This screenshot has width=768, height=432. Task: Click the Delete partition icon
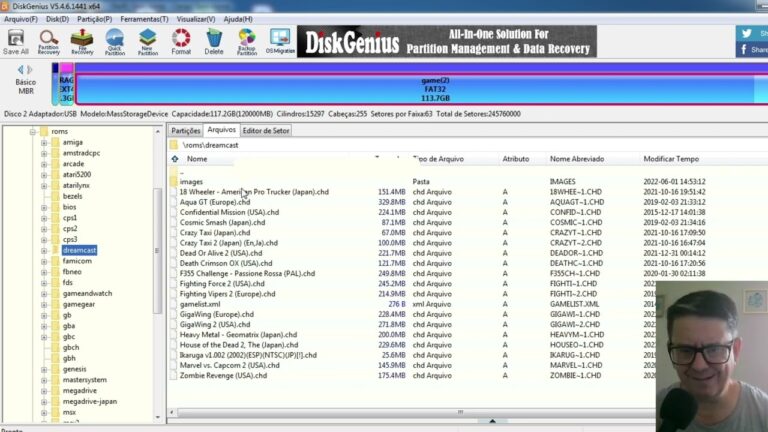[214, 42]
